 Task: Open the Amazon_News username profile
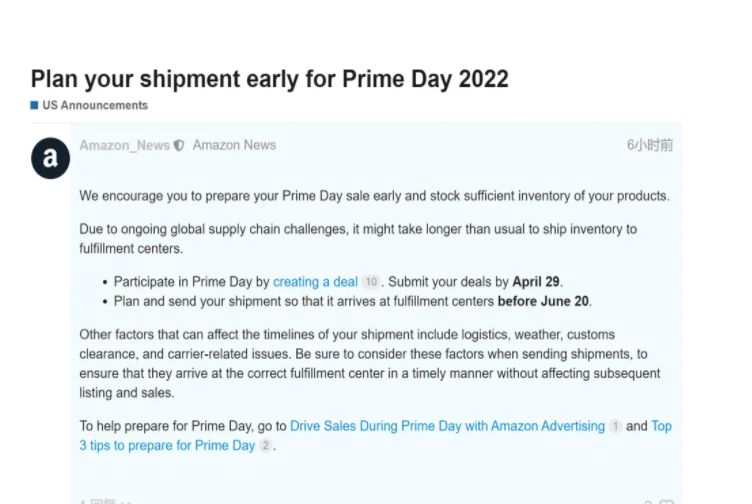click(125, 145)
